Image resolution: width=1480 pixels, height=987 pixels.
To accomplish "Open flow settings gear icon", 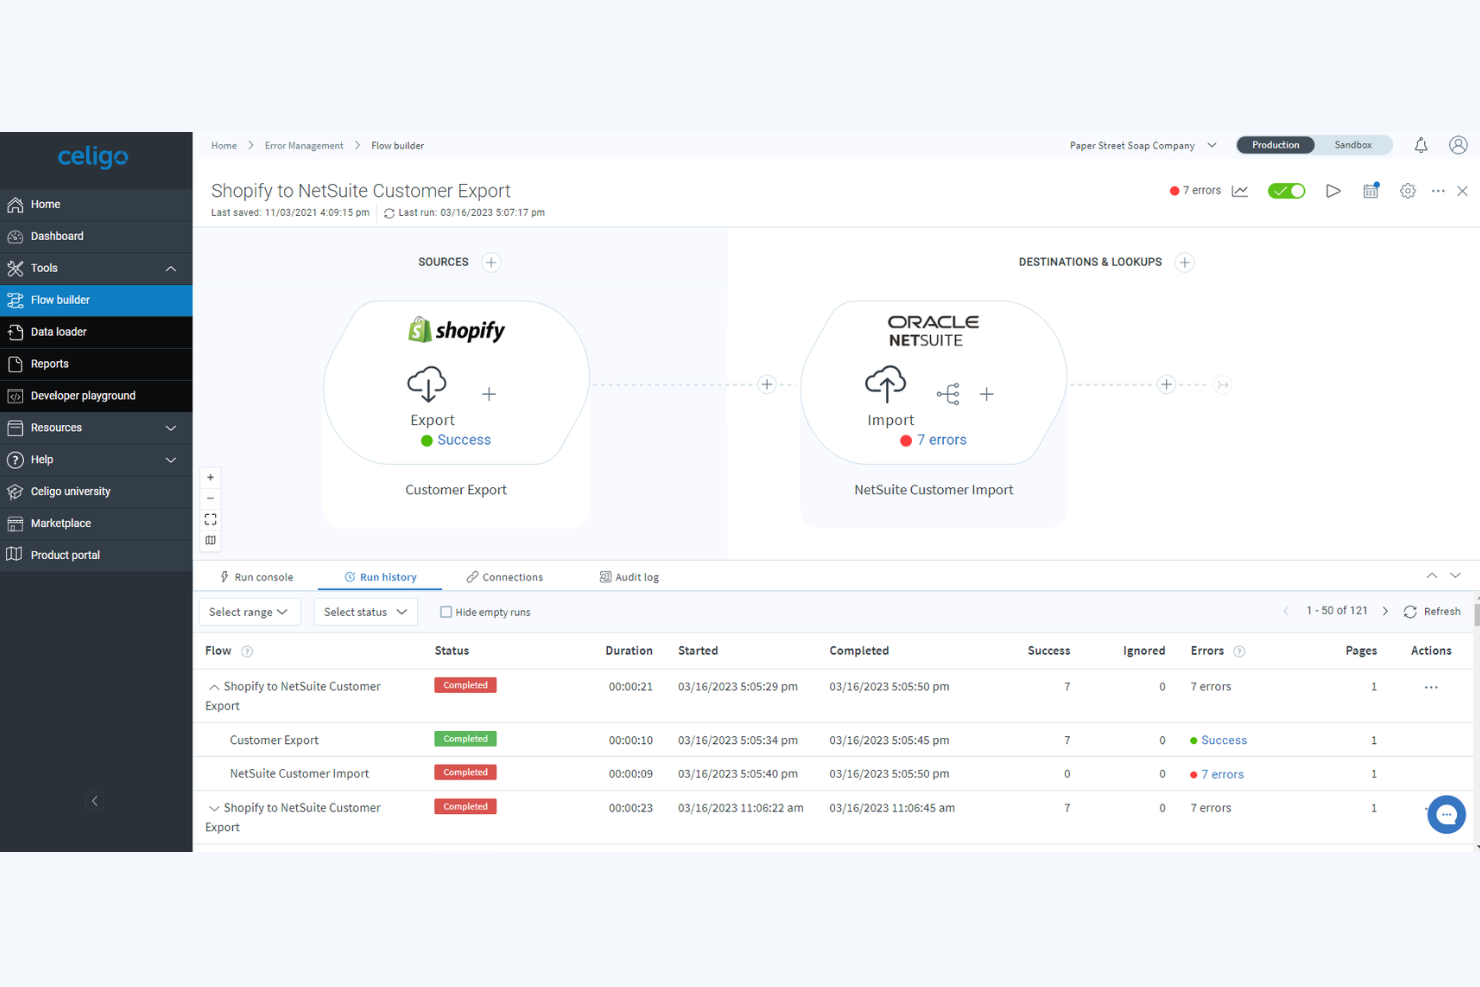I will pyautogui.click(x=1408, y=191).
